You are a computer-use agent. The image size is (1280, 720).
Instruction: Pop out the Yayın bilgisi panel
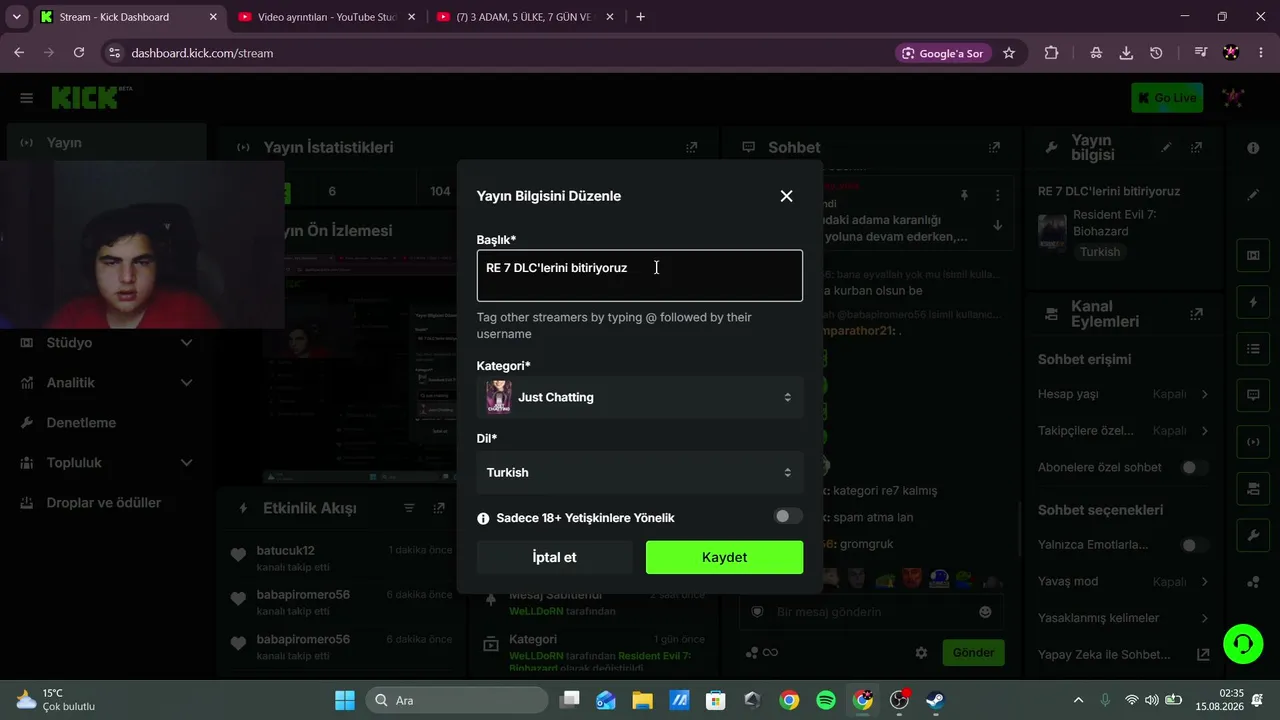[1196, 148]
